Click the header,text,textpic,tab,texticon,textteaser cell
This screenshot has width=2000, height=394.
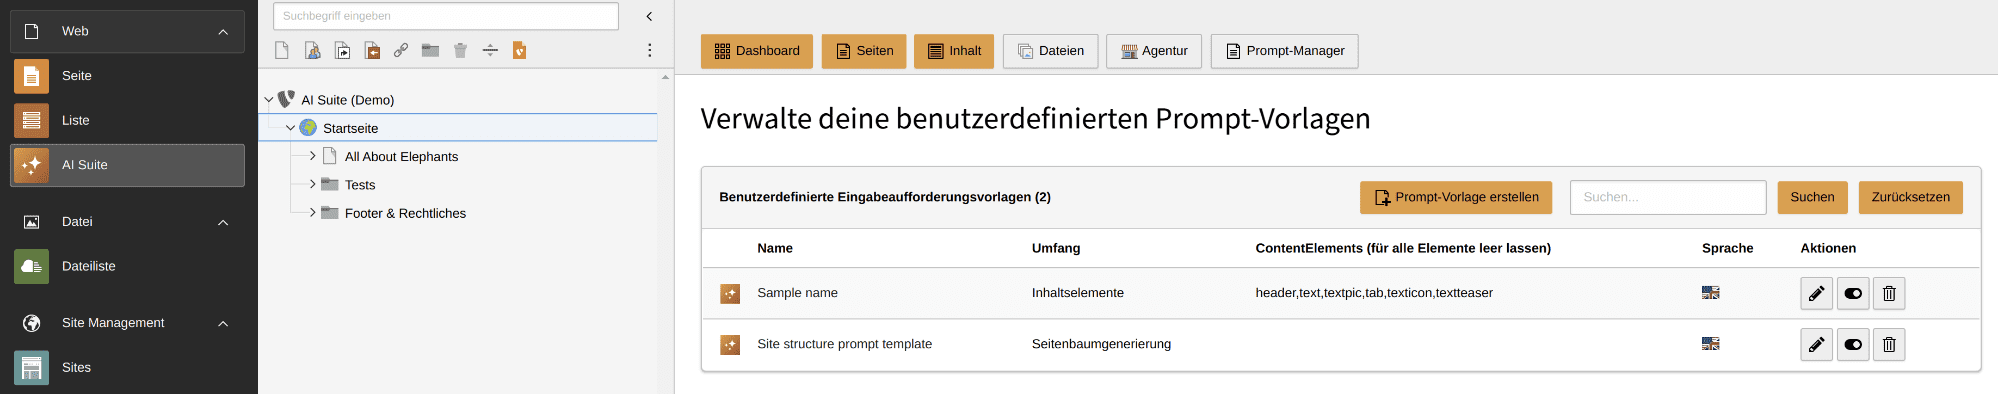[x=1374, y=293]
